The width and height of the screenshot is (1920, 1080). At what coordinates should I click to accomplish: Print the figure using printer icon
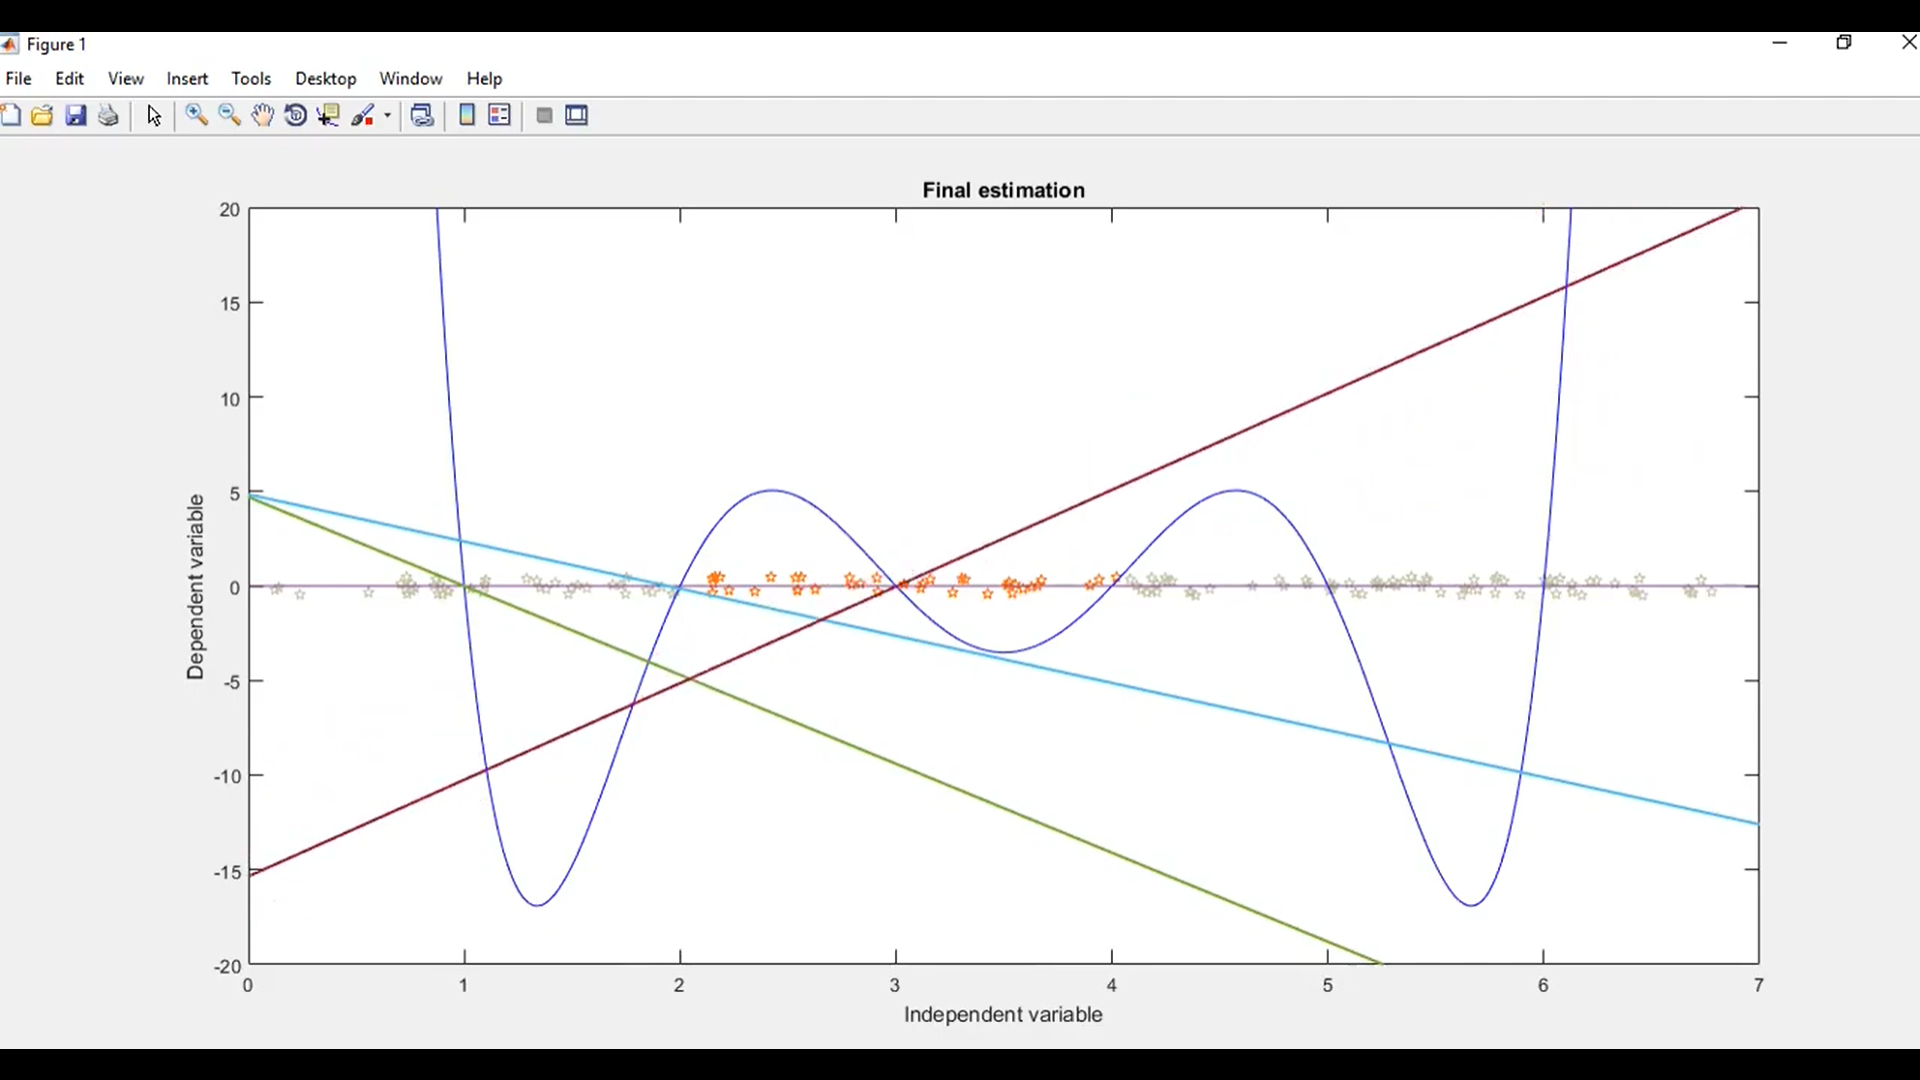point(109,116)
